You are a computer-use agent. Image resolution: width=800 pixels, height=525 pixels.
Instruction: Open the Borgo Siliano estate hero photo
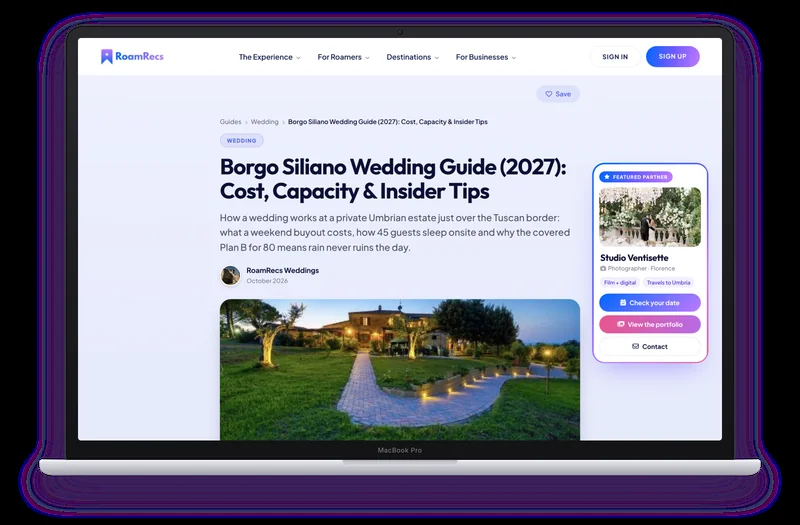399,369
